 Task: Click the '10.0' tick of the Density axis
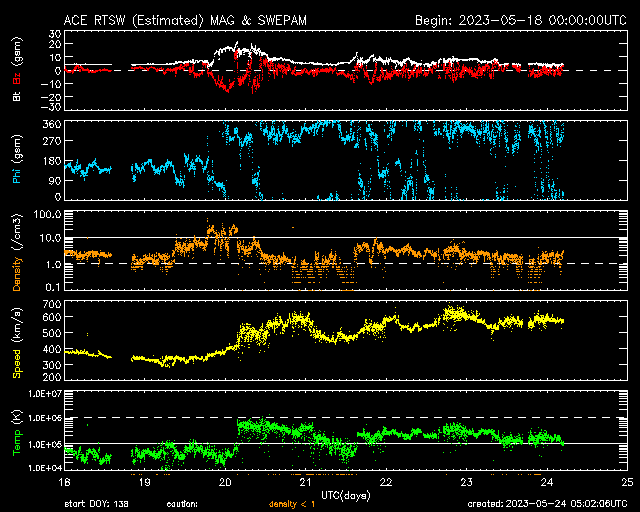tap(51, 238)
